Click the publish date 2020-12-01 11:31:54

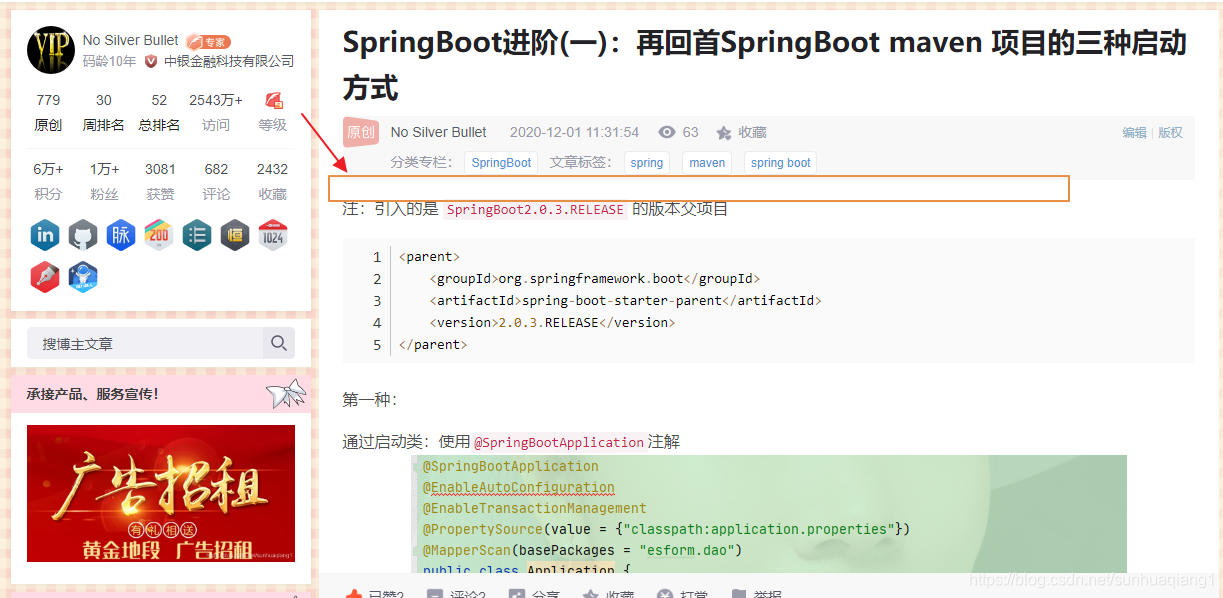point(574,132)
